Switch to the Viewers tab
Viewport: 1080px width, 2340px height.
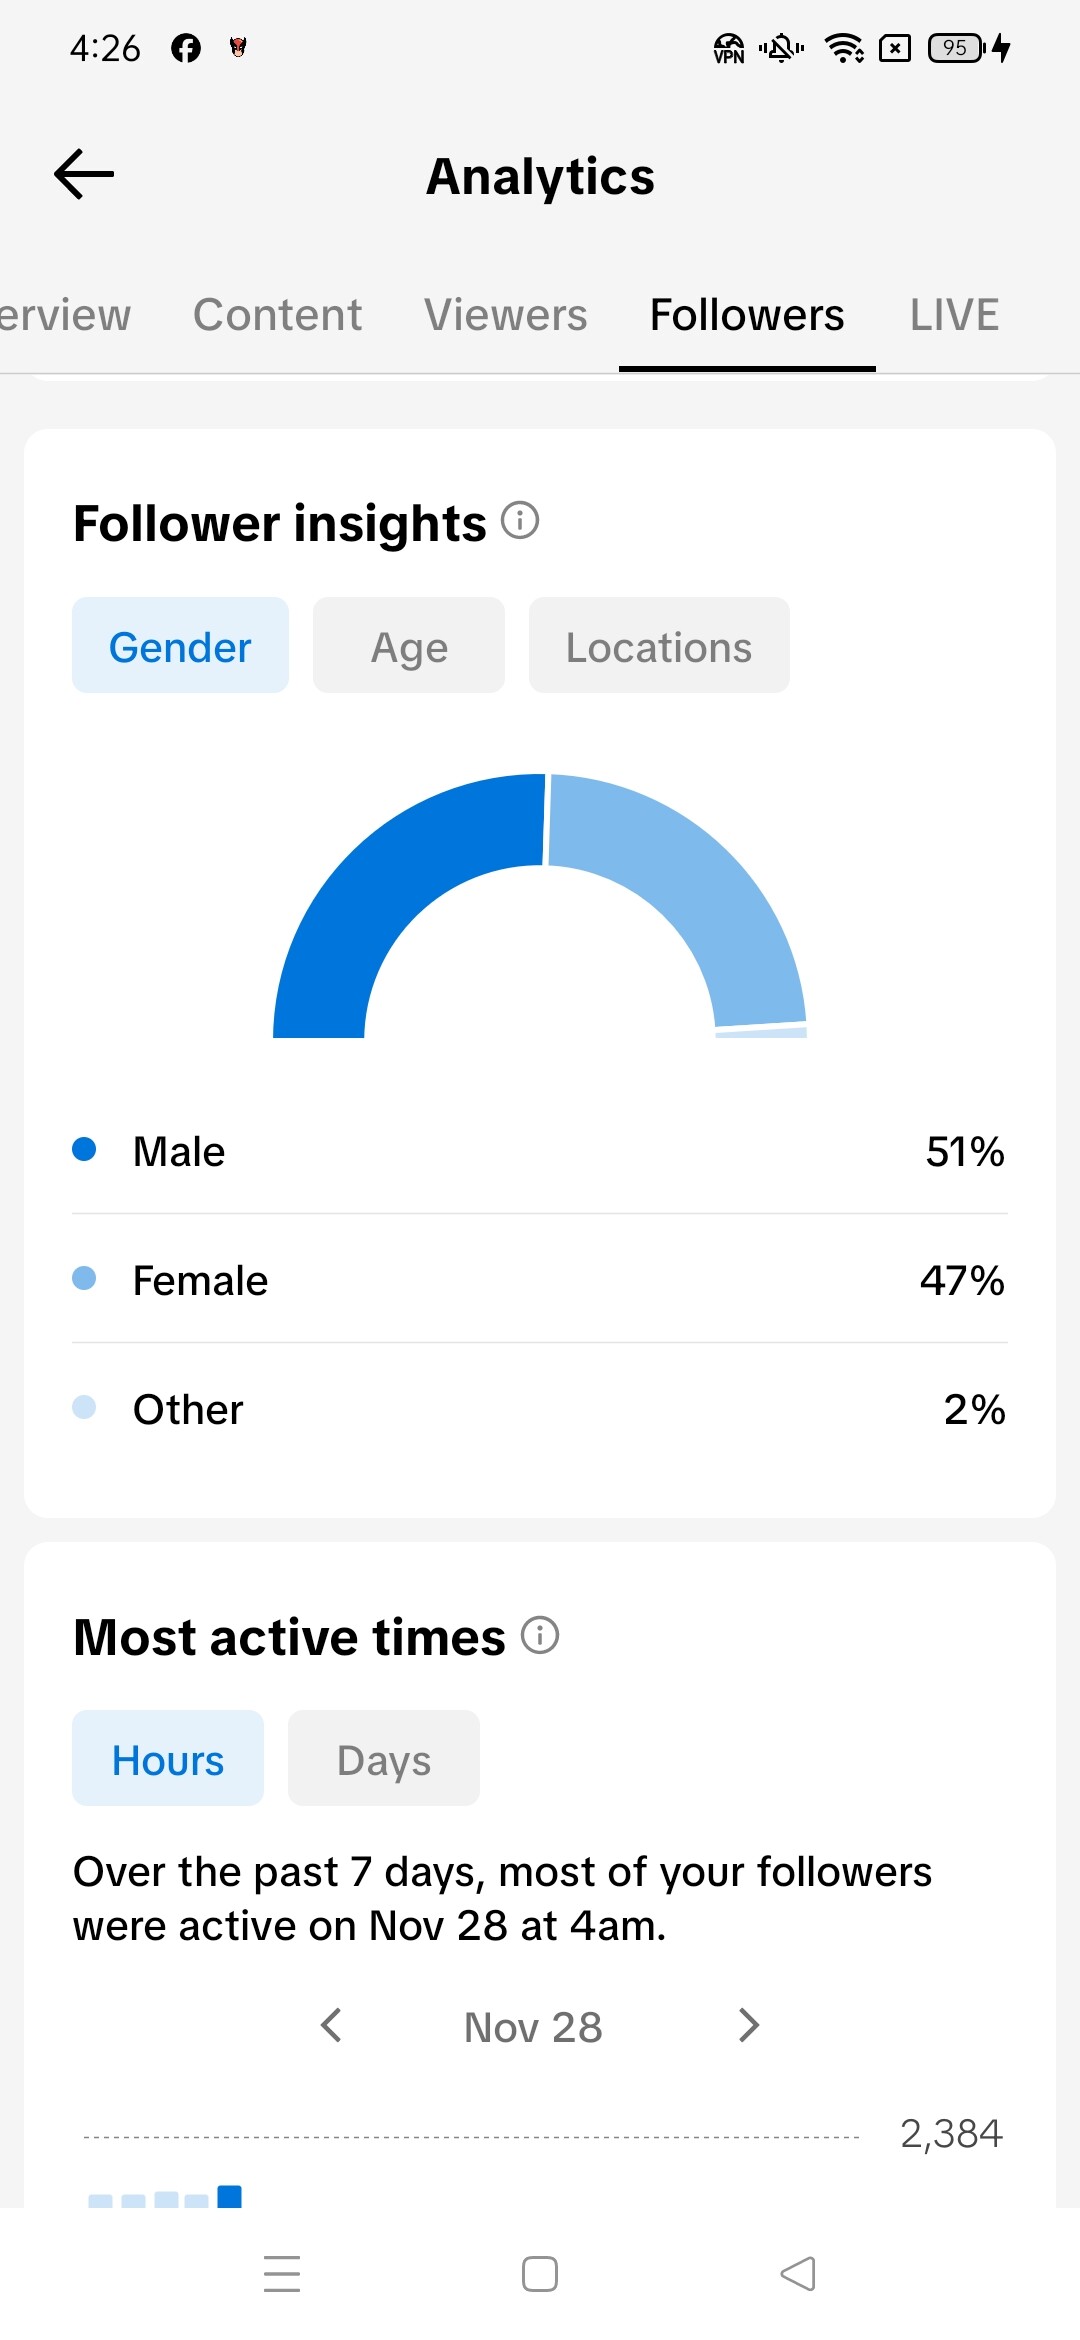[x=505, y=315]
